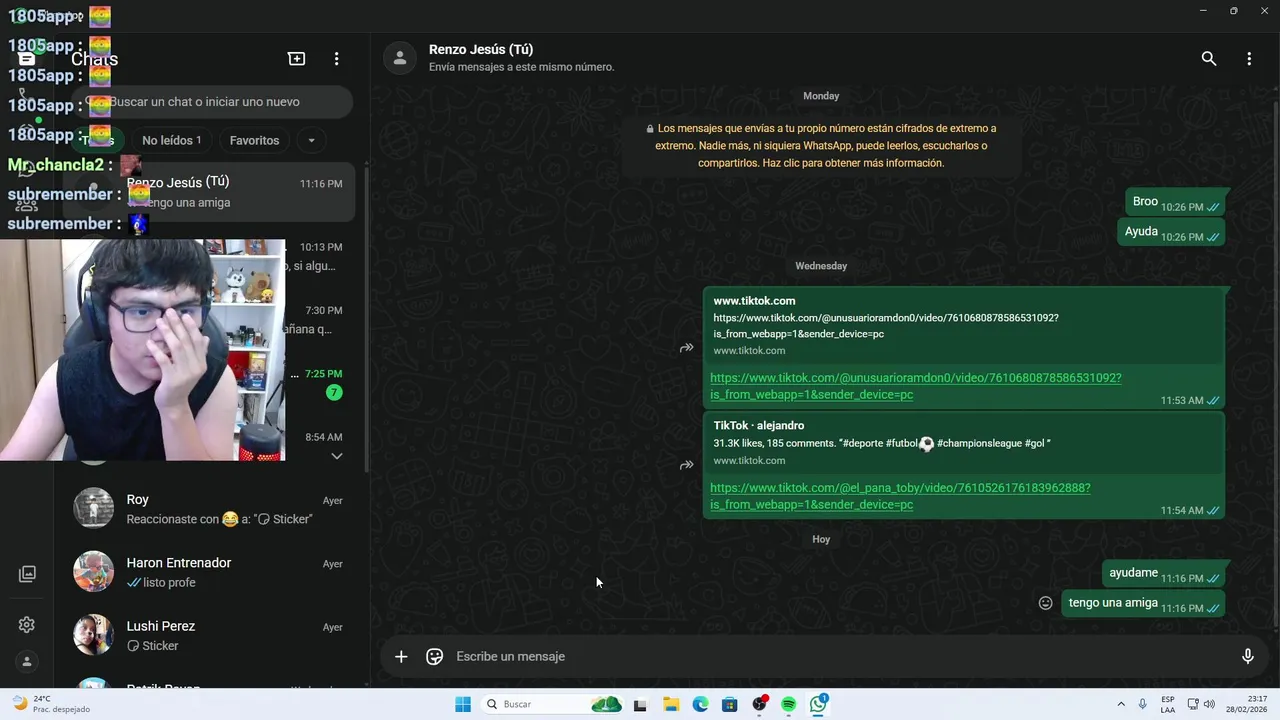Screen dimensions: 1280x720
Task: Select the Favoritos filter tab
Action: pos(254,140)
